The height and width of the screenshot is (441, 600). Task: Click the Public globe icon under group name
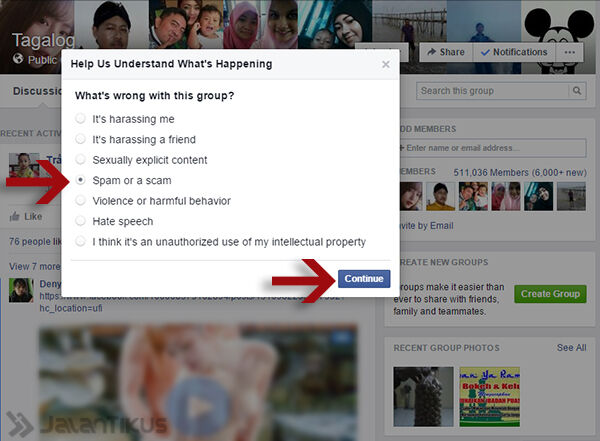[18, 59]
